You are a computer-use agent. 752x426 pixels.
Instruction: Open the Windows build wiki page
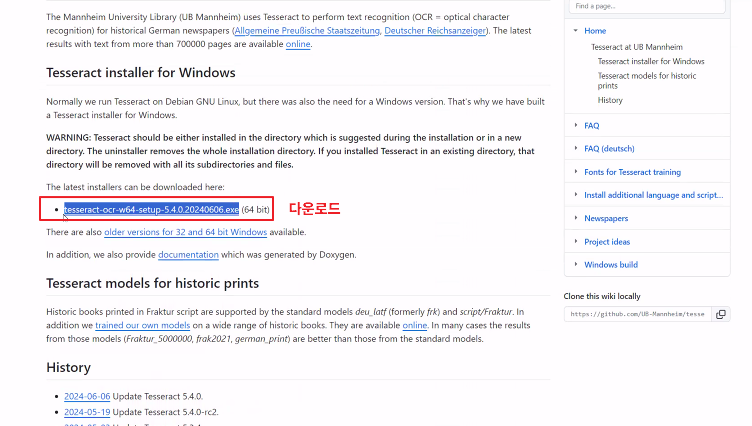coord(611,265)
